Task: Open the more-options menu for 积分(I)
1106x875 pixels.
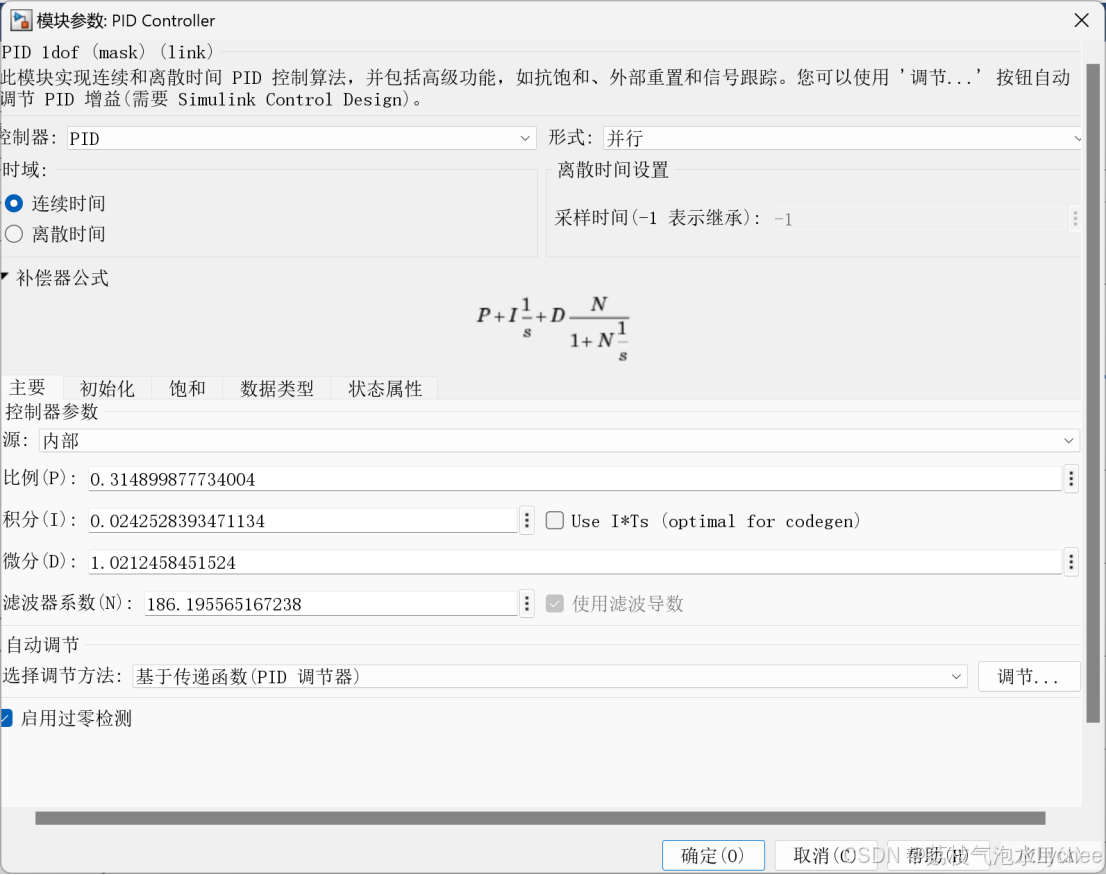Action: tap(527, 521)
